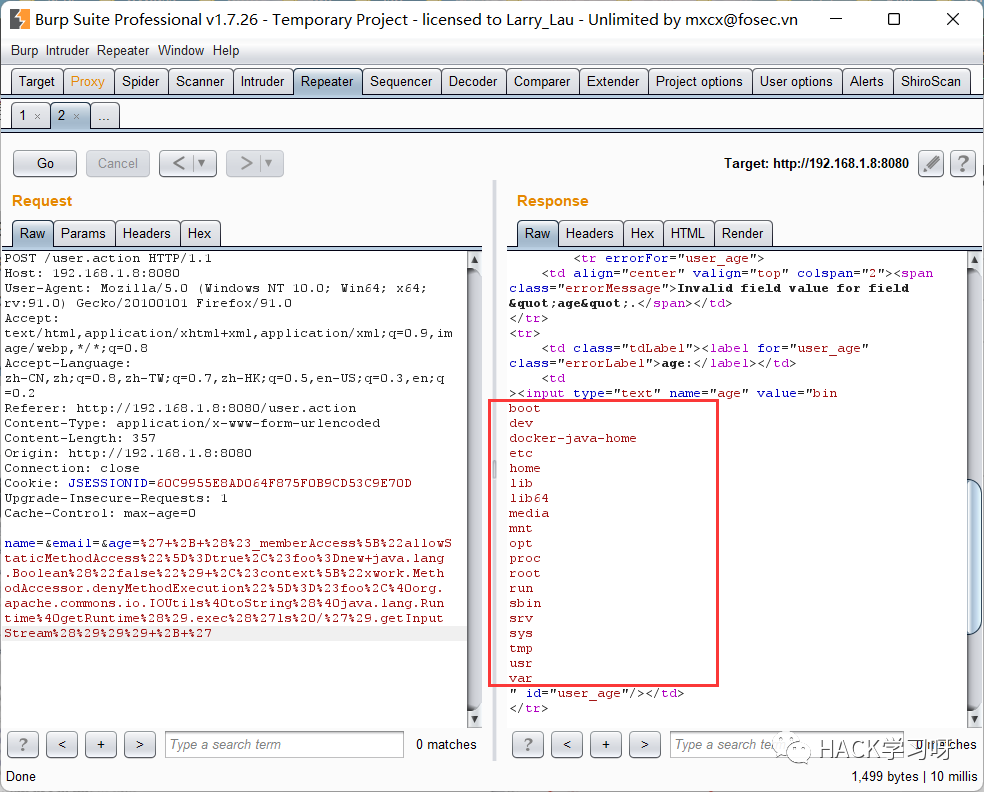Switch to the Extender tab
This screenshot has height=792, width=984.
pos(613,82)
